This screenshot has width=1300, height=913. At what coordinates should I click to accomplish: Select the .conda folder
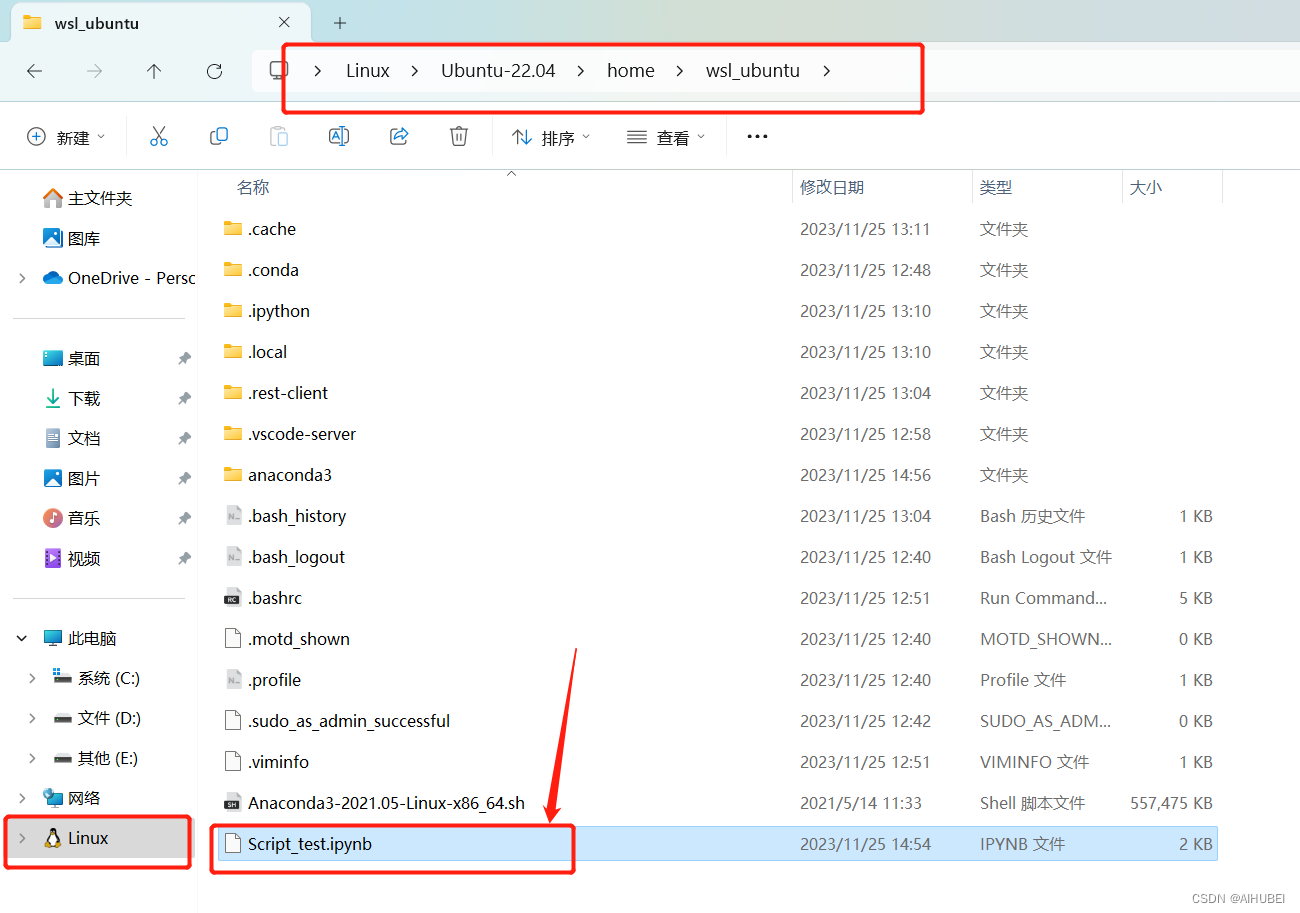(717, 270)
